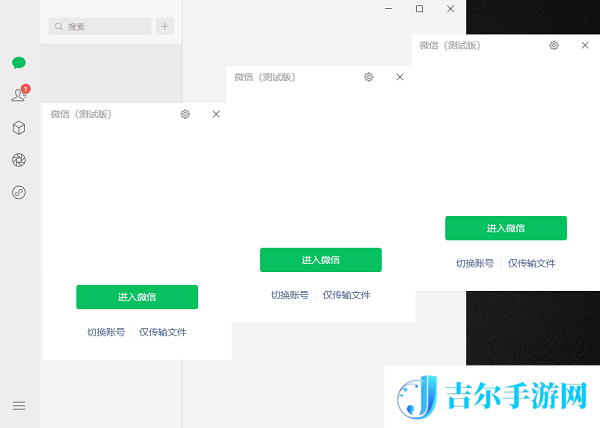Click the 微信（测试版）title of leftmost login window

coord(81,114)
